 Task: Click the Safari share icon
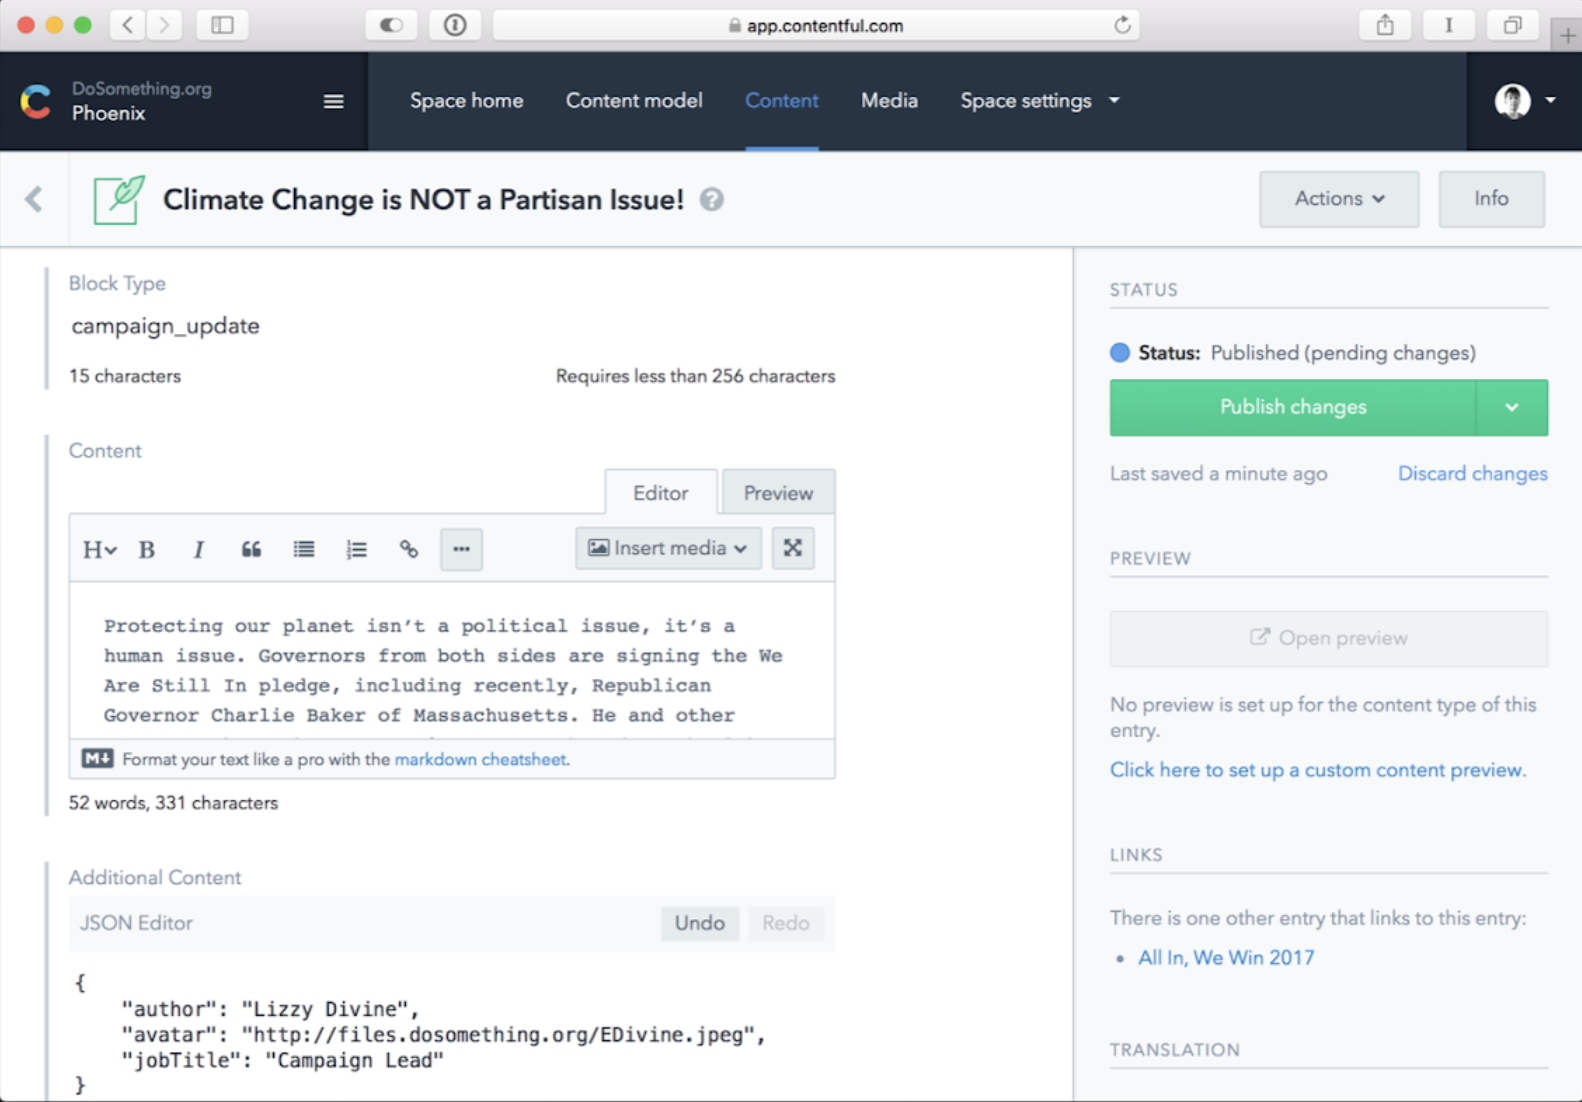(1385, 25)
